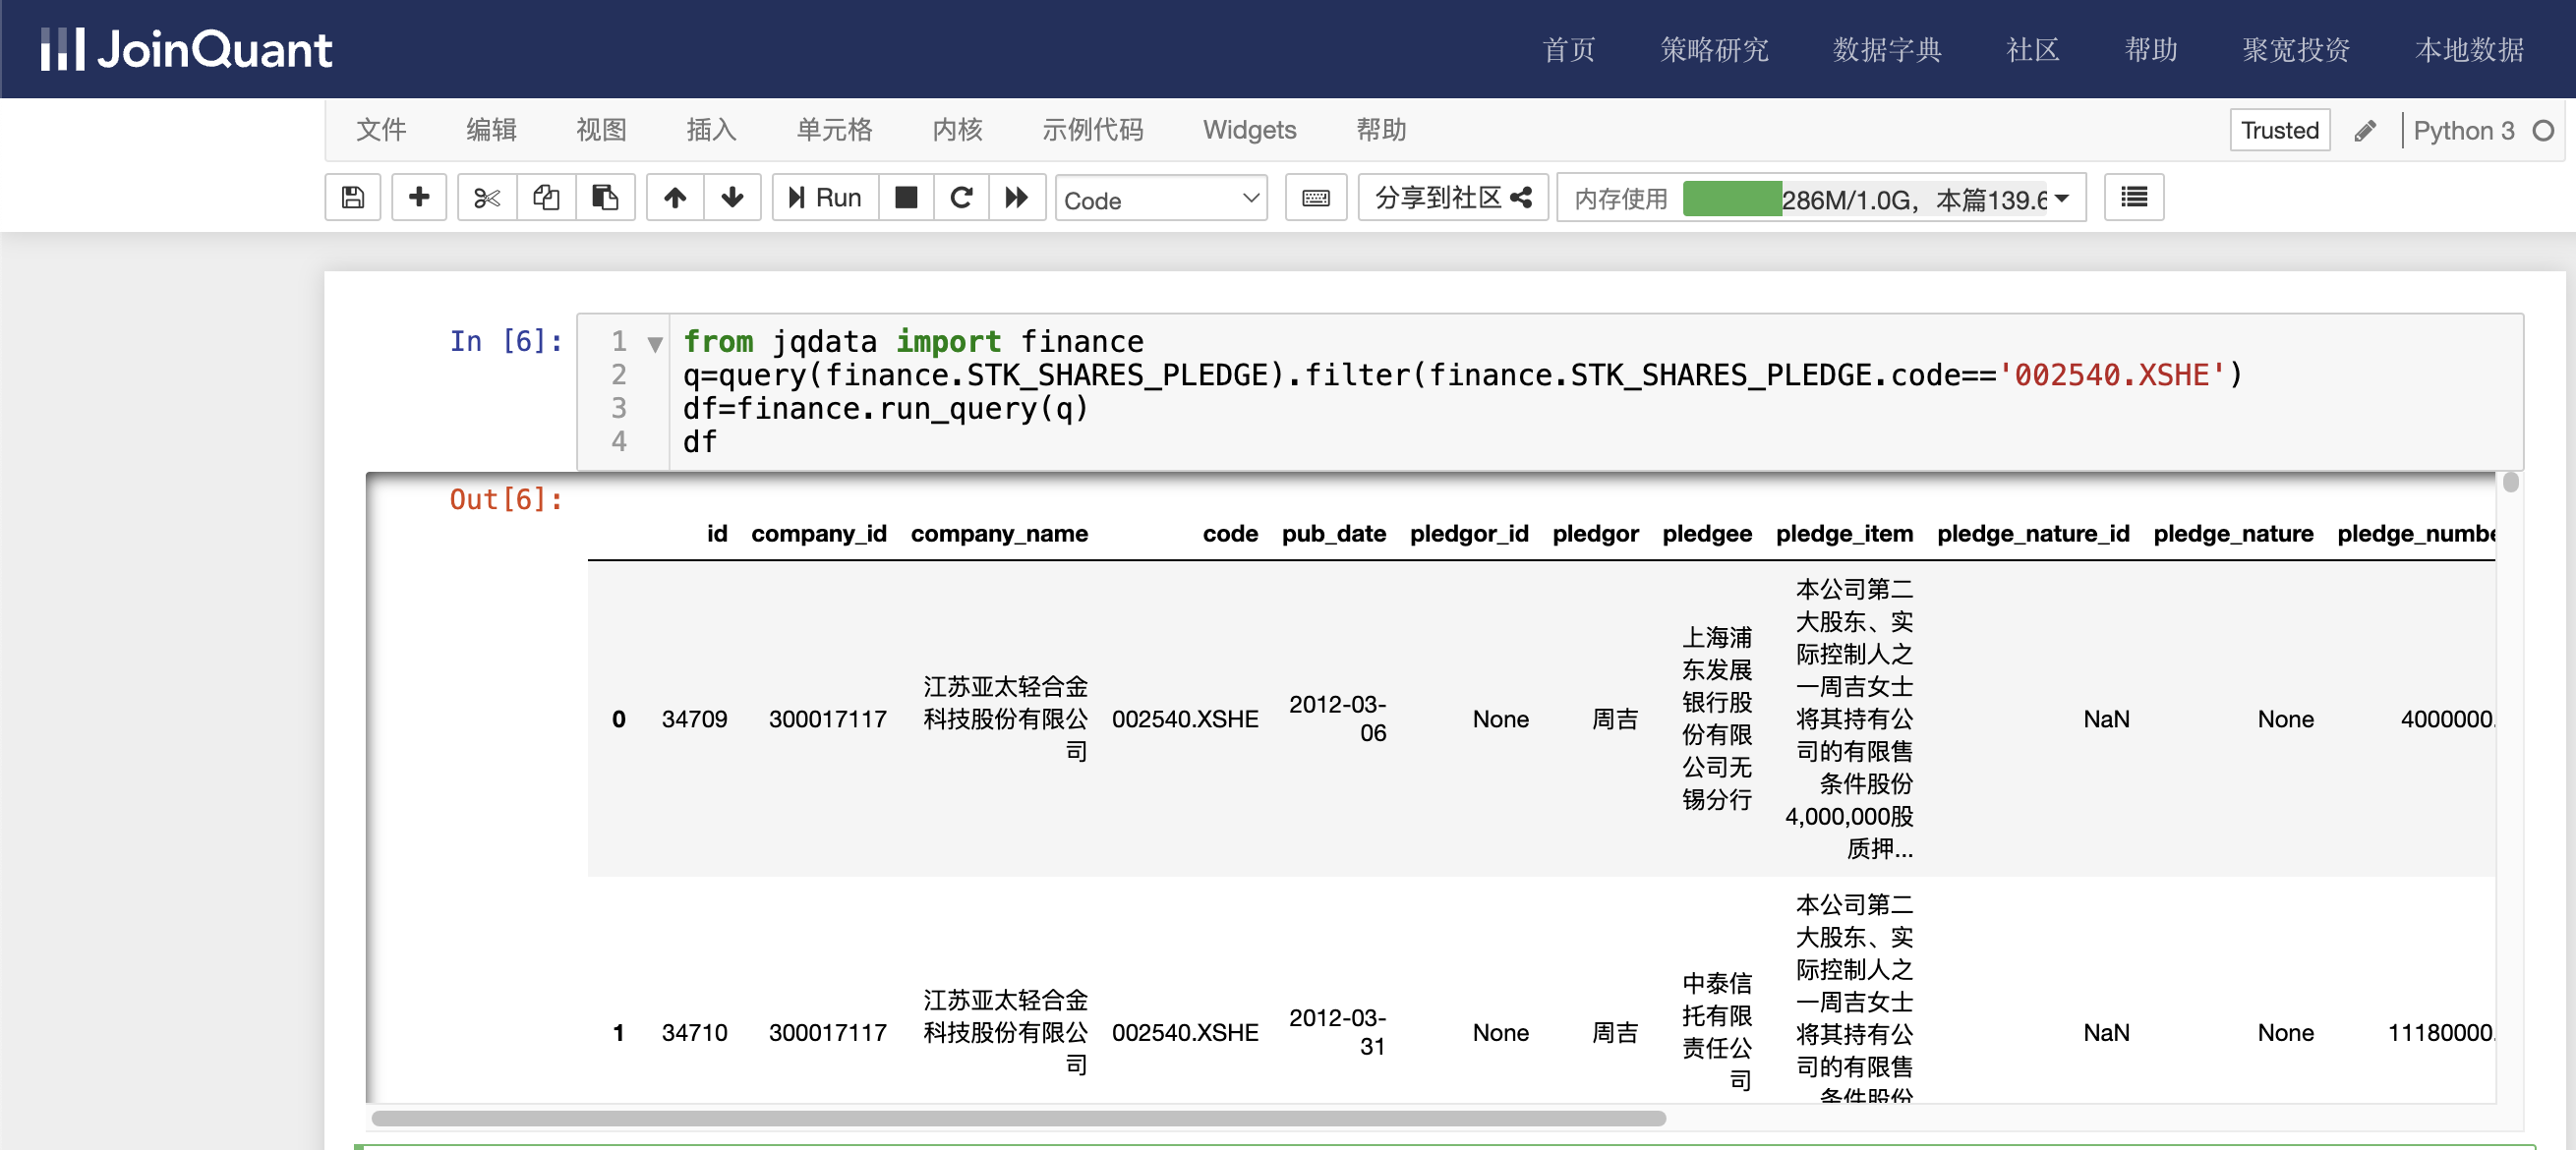Insert a new cell with the plus icon
This screenshot has width=2576, height=1150.
[418, 198]
